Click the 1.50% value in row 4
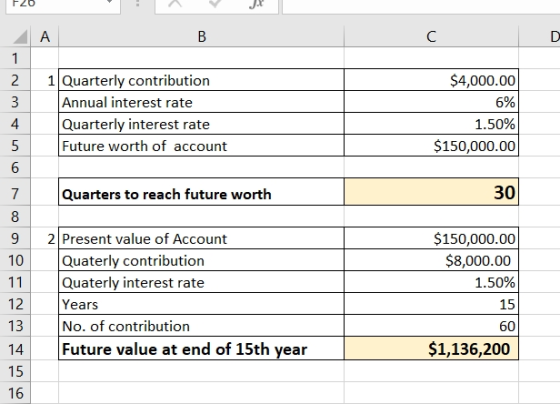 (431, 124)
